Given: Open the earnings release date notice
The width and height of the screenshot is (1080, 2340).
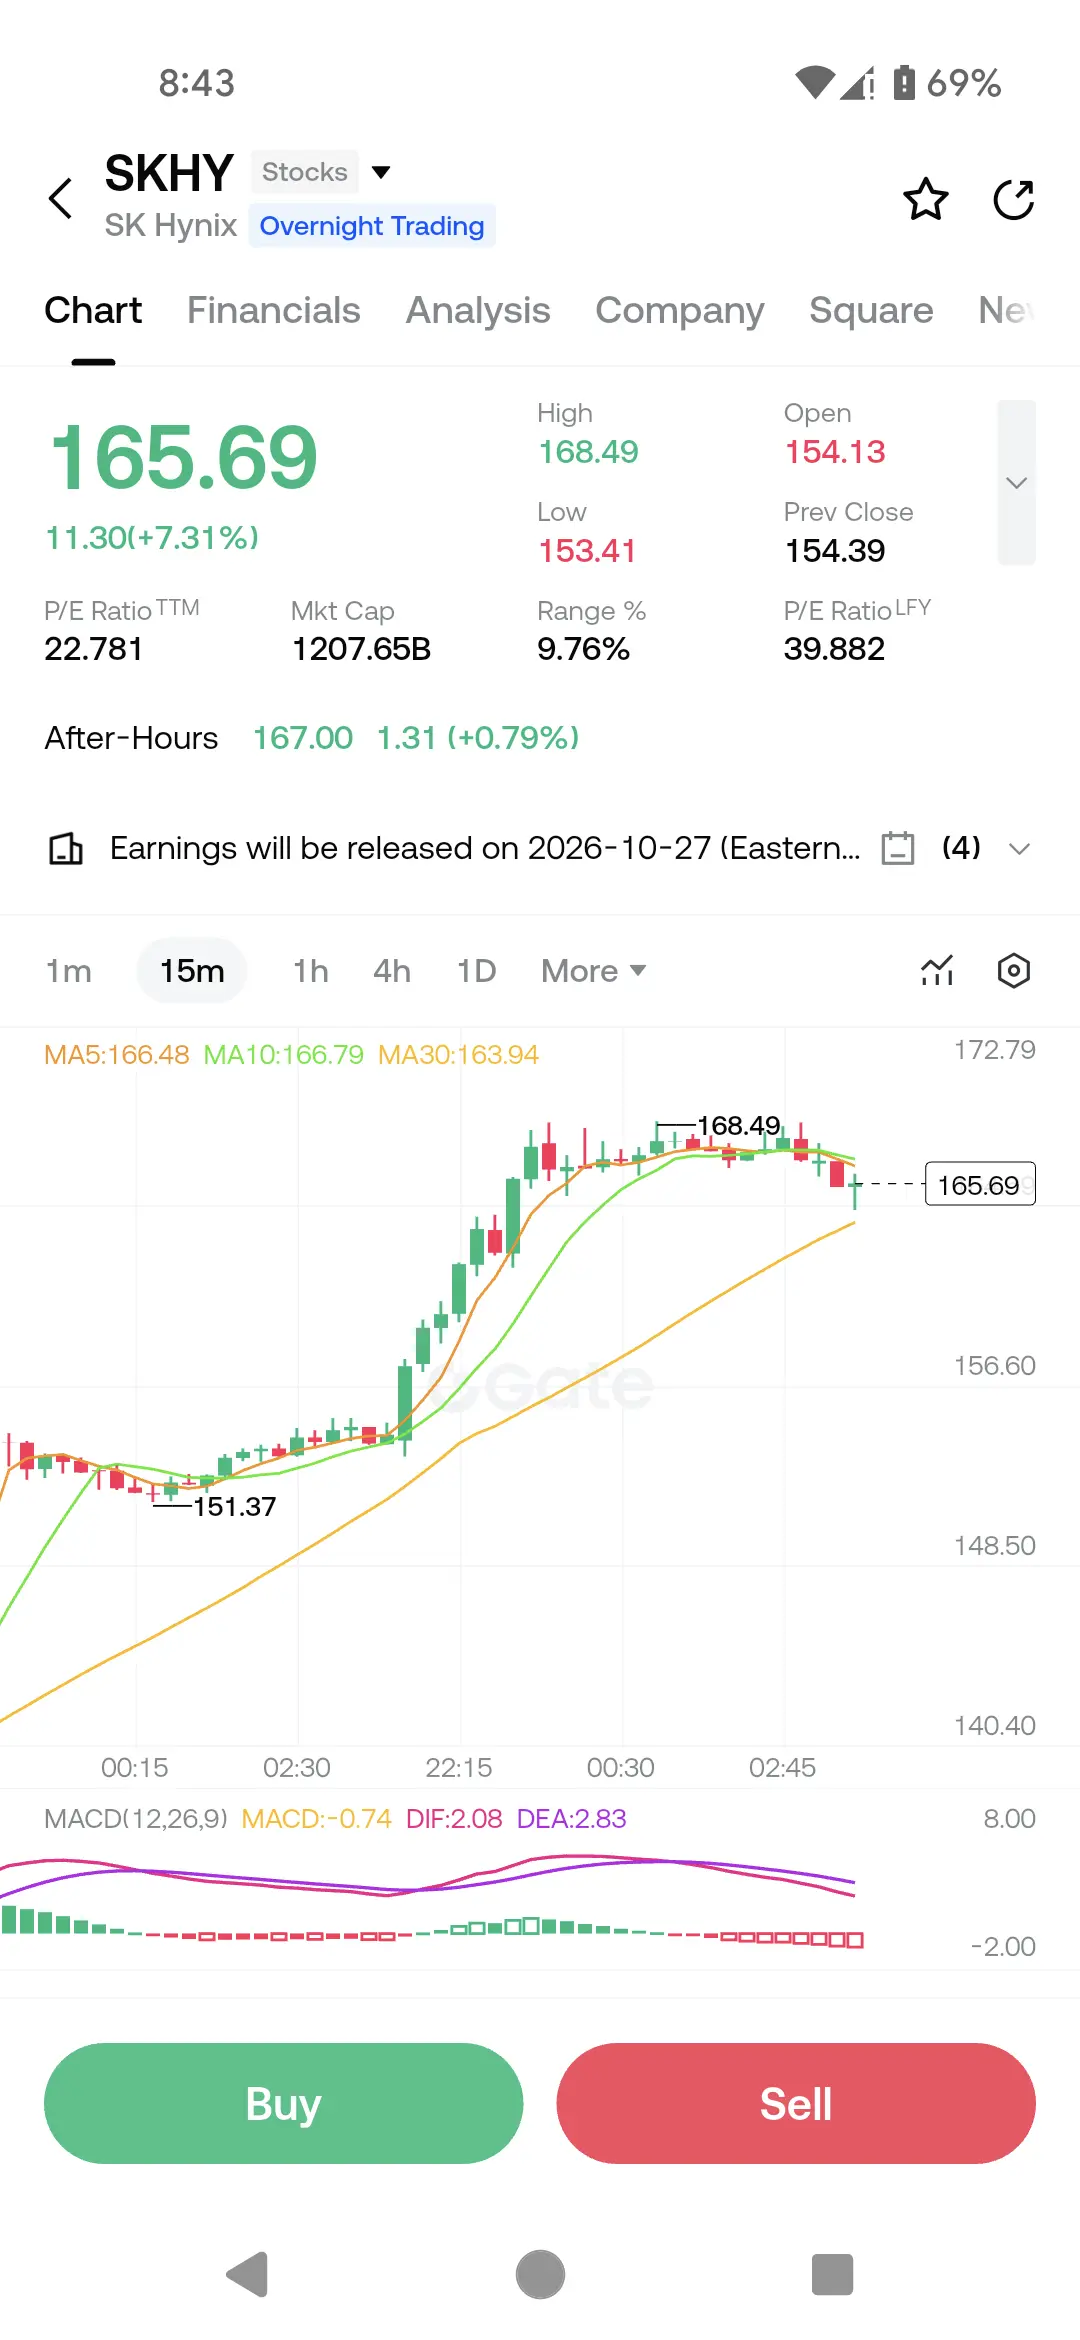Looking at the screenshot, I should tap(485, 848).
